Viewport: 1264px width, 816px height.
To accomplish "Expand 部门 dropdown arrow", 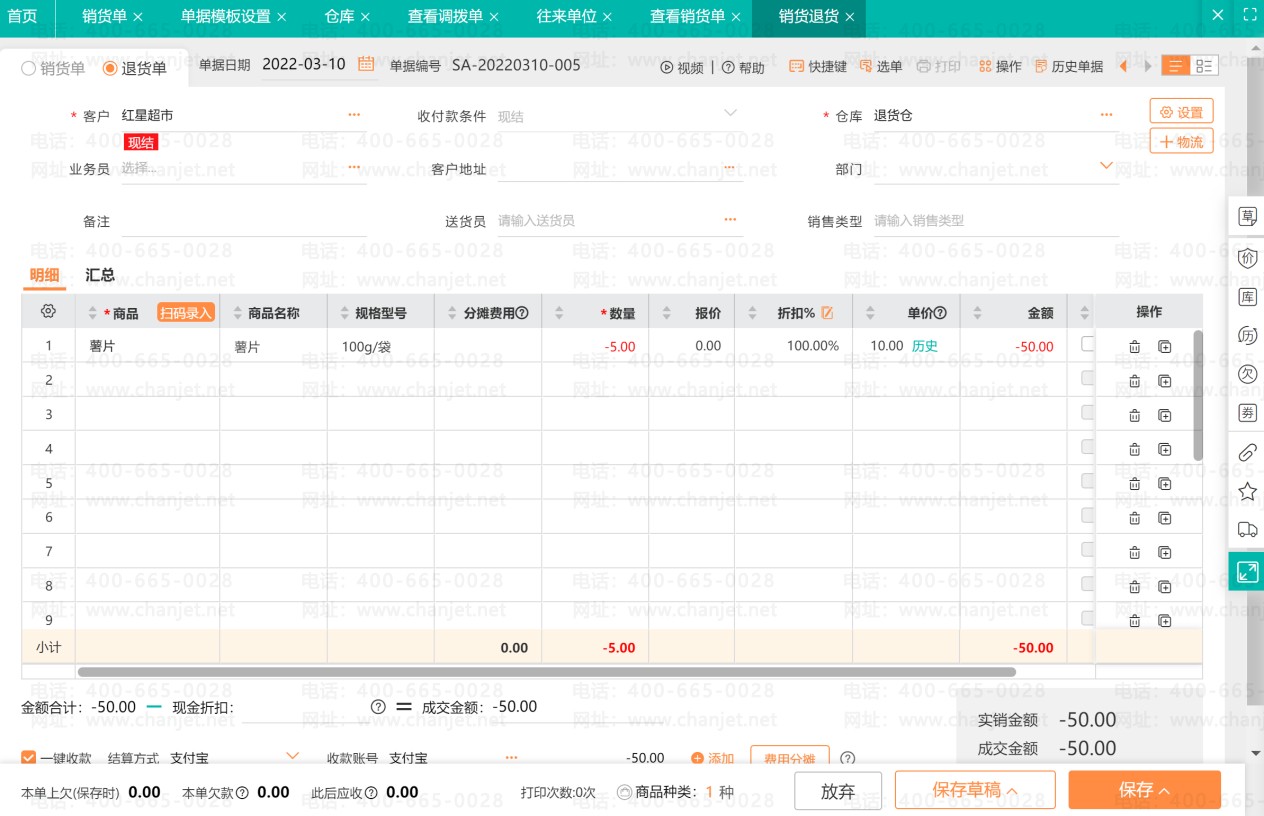I will click(1106, 165).
